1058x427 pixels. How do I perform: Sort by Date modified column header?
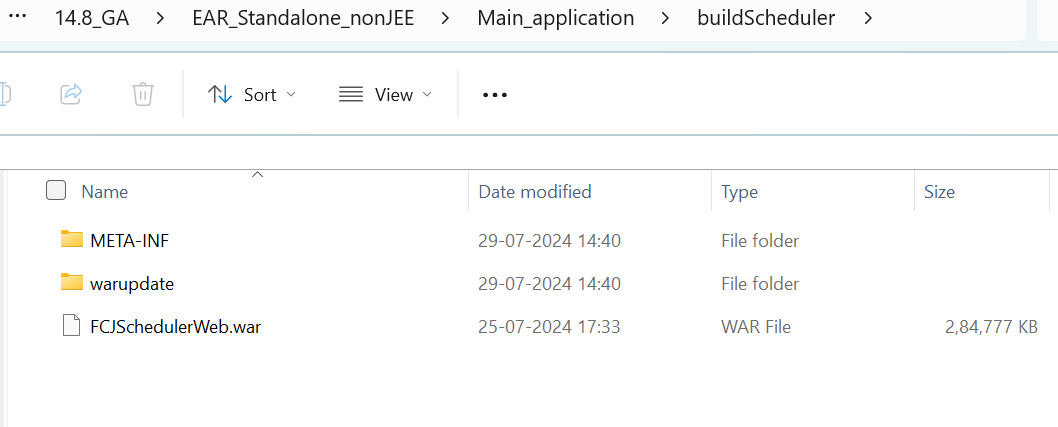(535, 191)
